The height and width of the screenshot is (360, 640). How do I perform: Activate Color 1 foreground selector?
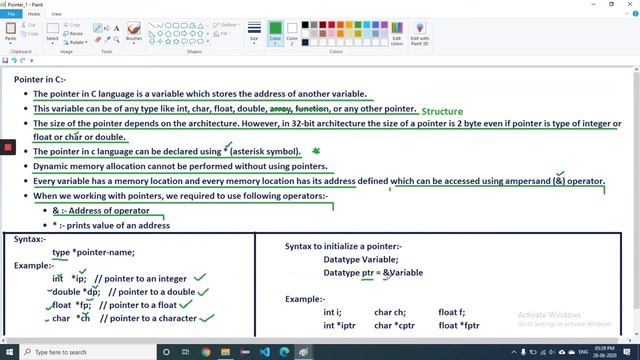pos(276,33)
